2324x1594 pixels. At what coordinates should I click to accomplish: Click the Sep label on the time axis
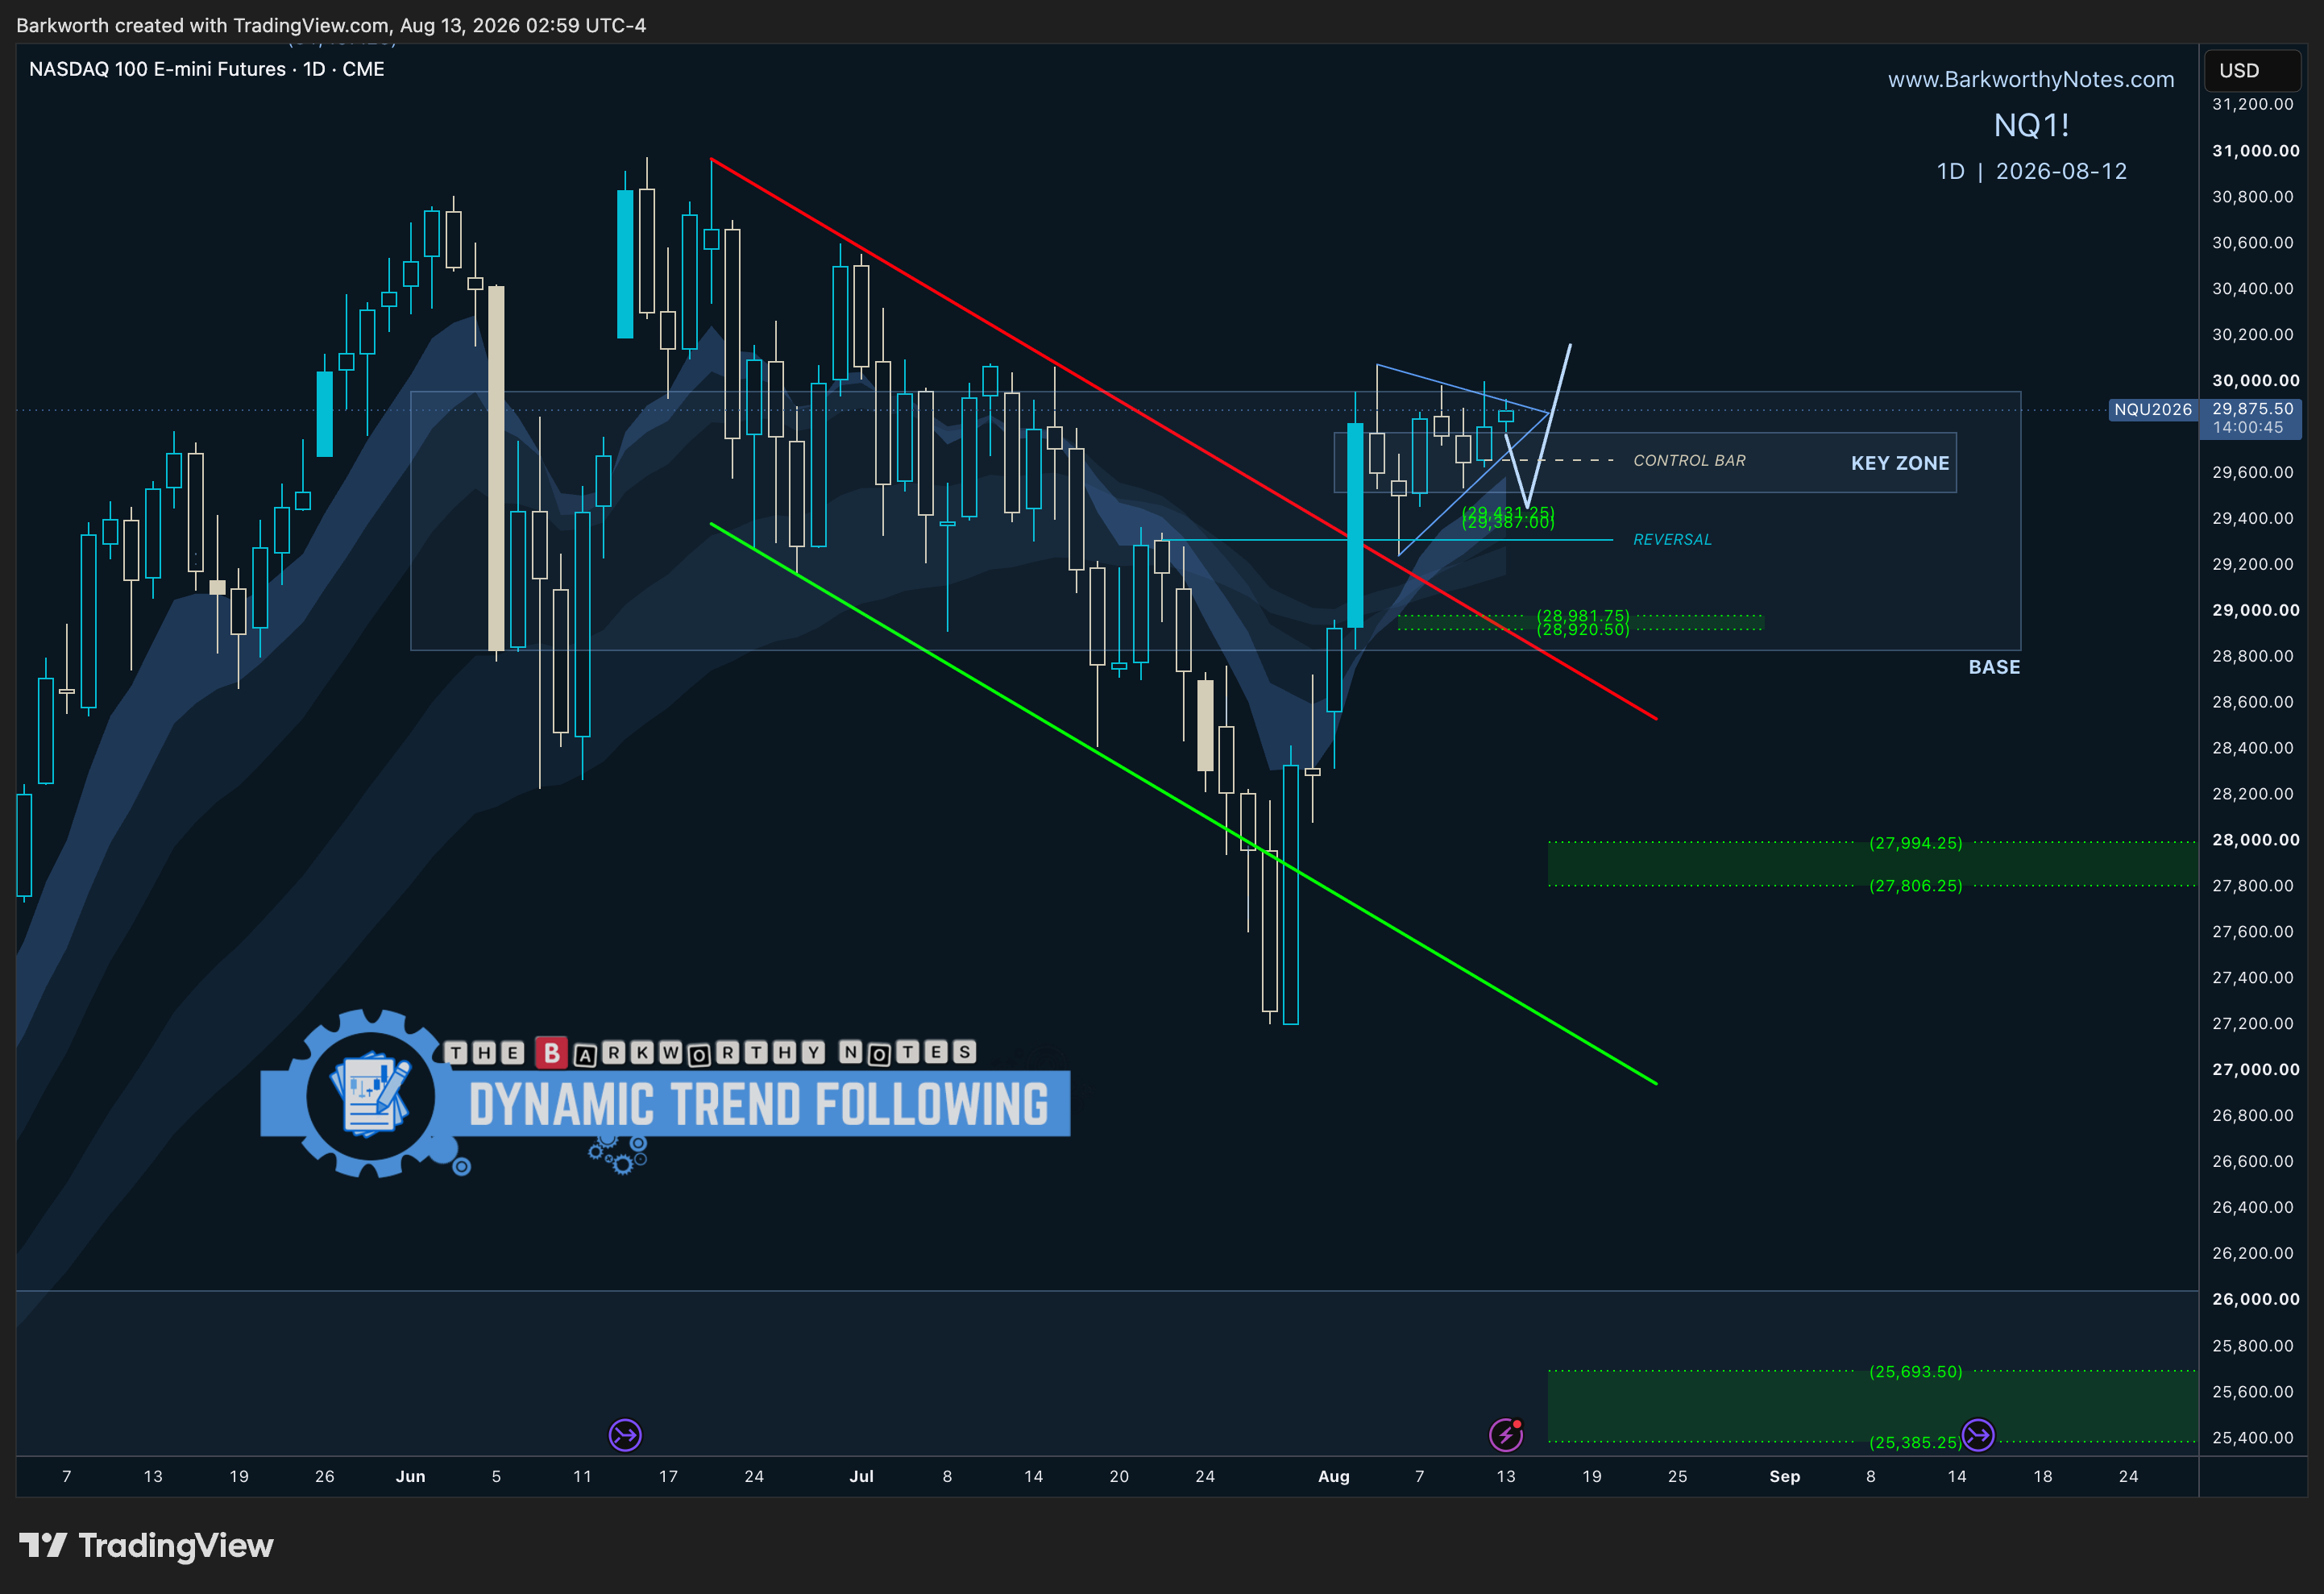[x=1785, y=1476]
